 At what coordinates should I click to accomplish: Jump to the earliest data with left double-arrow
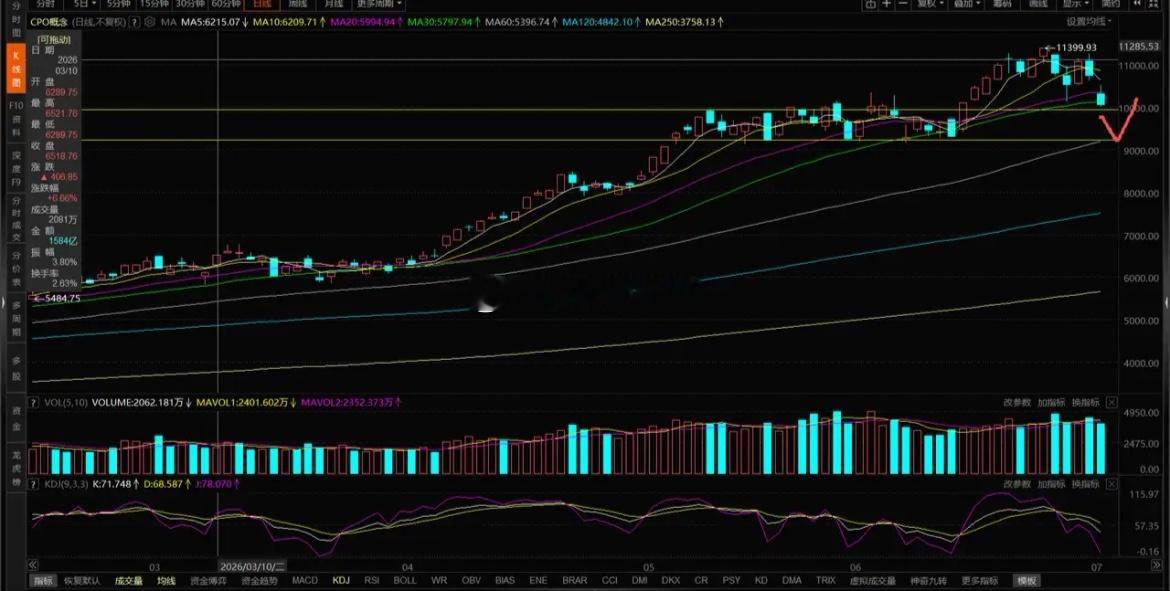(32, 566)
